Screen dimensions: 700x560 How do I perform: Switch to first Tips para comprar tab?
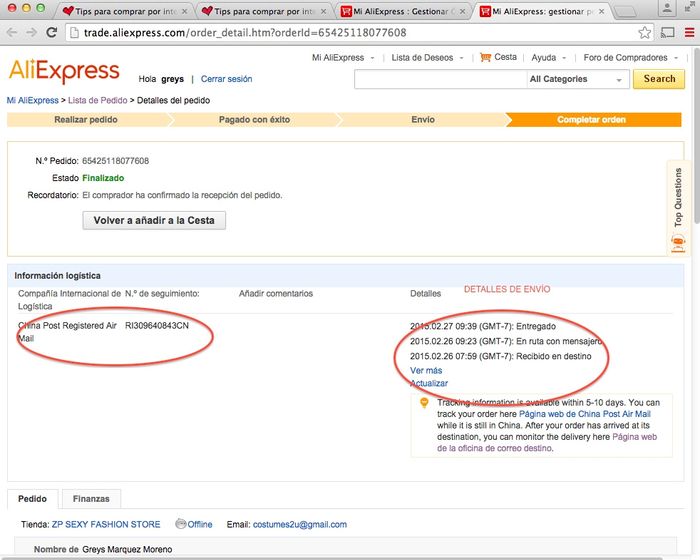click(x=125, y=12)
